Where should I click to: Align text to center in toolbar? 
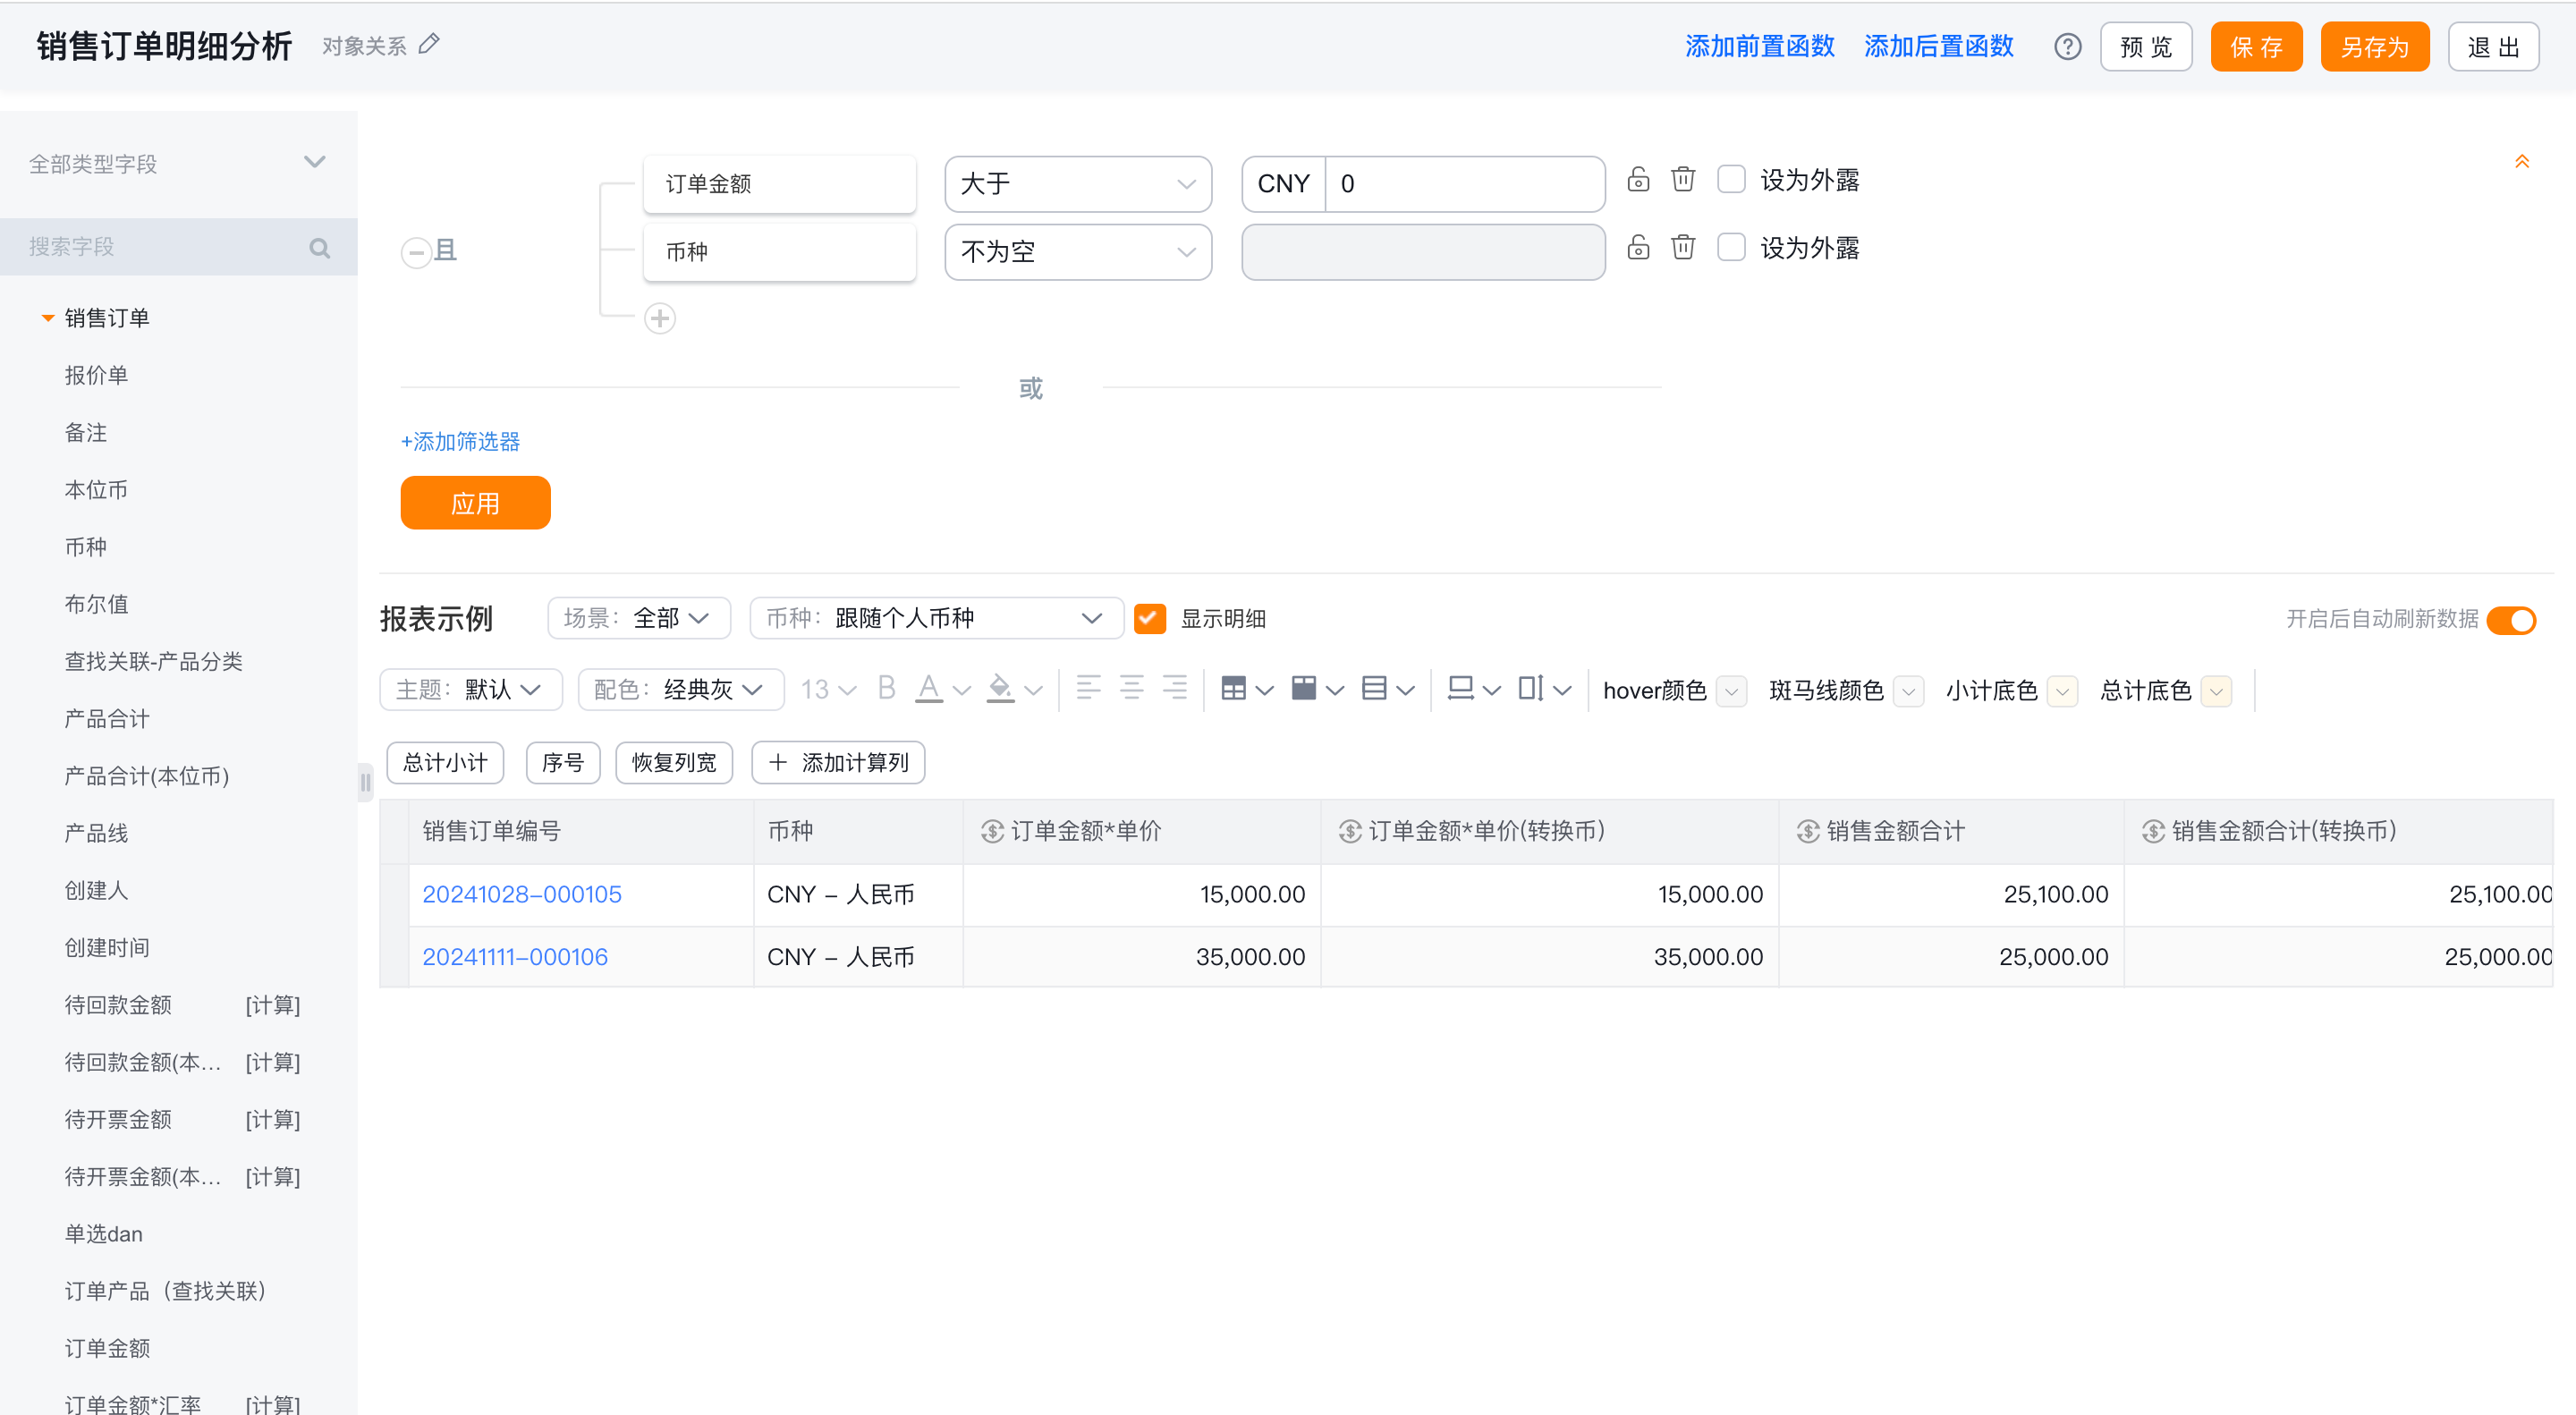[1131, 688]
